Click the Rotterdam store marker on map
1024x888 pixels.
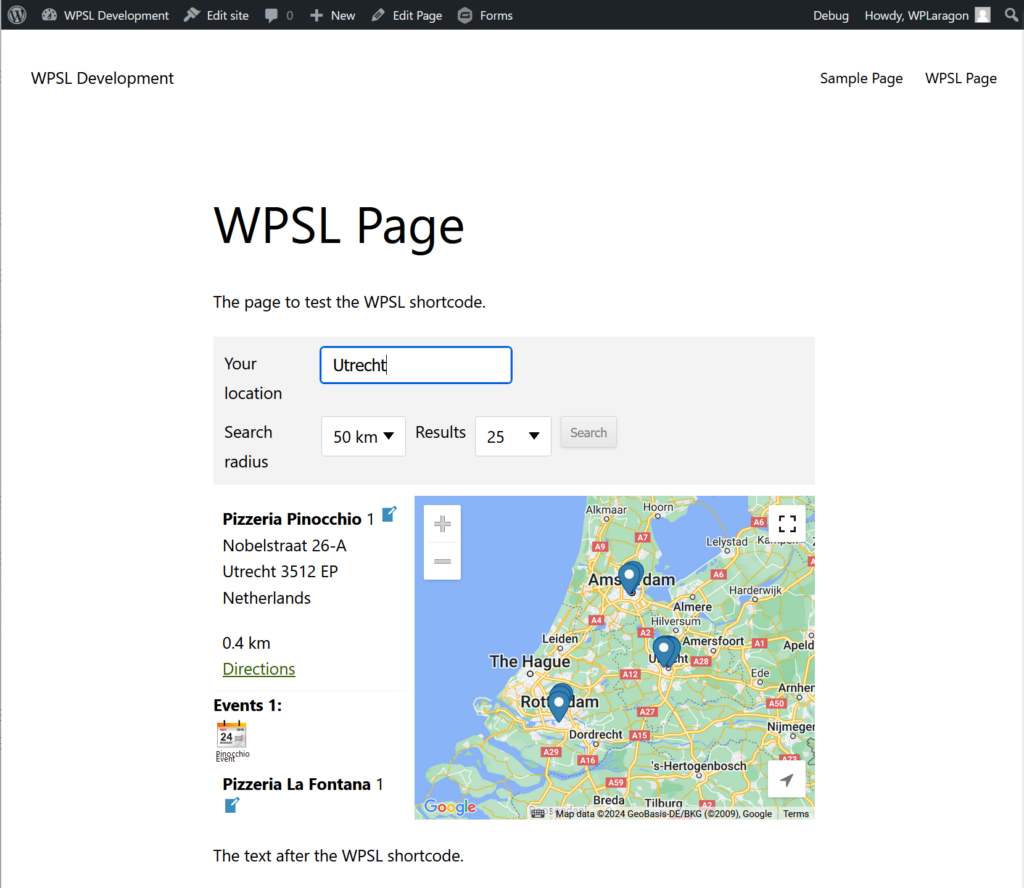(x=559, y=702)
